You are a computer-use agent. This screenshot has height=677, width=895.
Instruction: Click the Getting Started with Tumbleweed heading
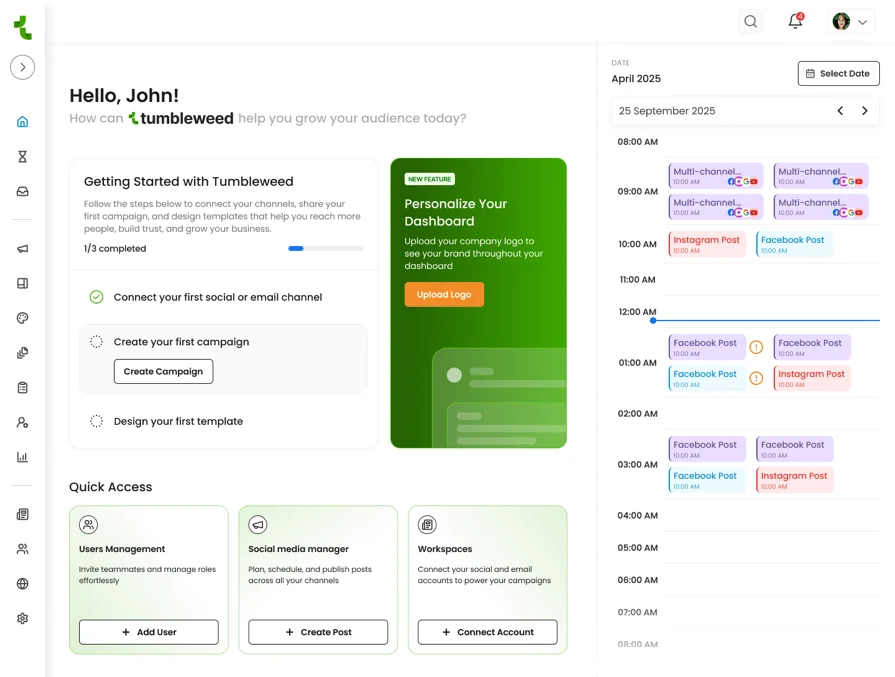(x=188, y=182)
